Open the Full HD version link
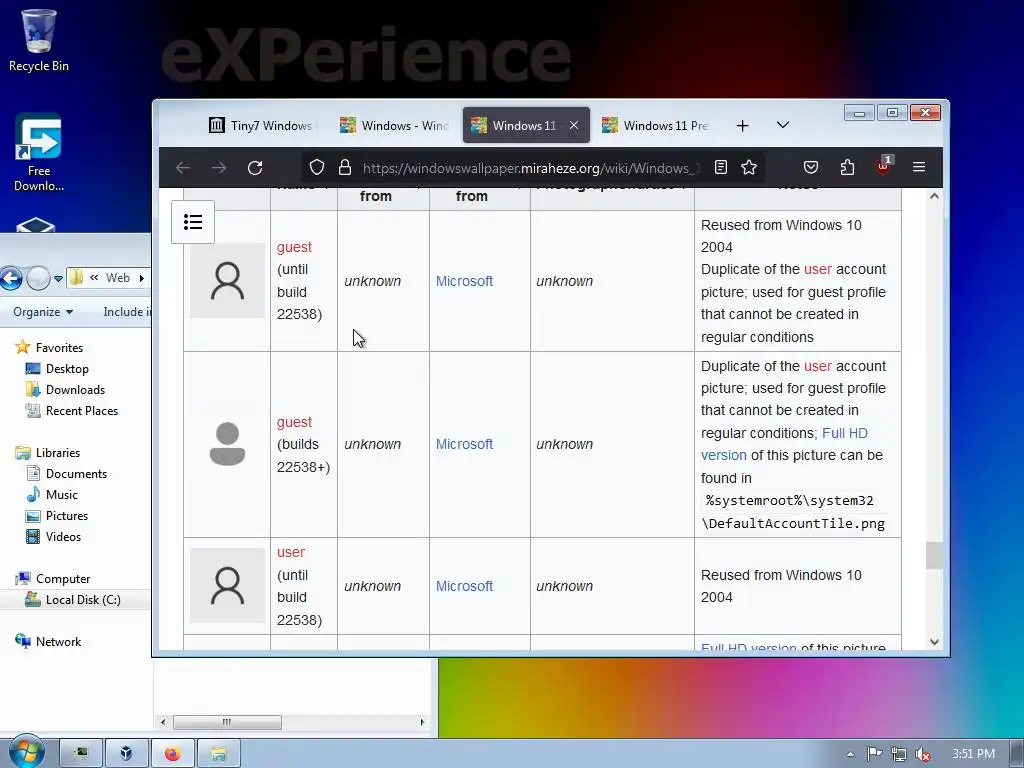Image resolution: width=1024 pixels, height=768 pixels. pos(784,444)
